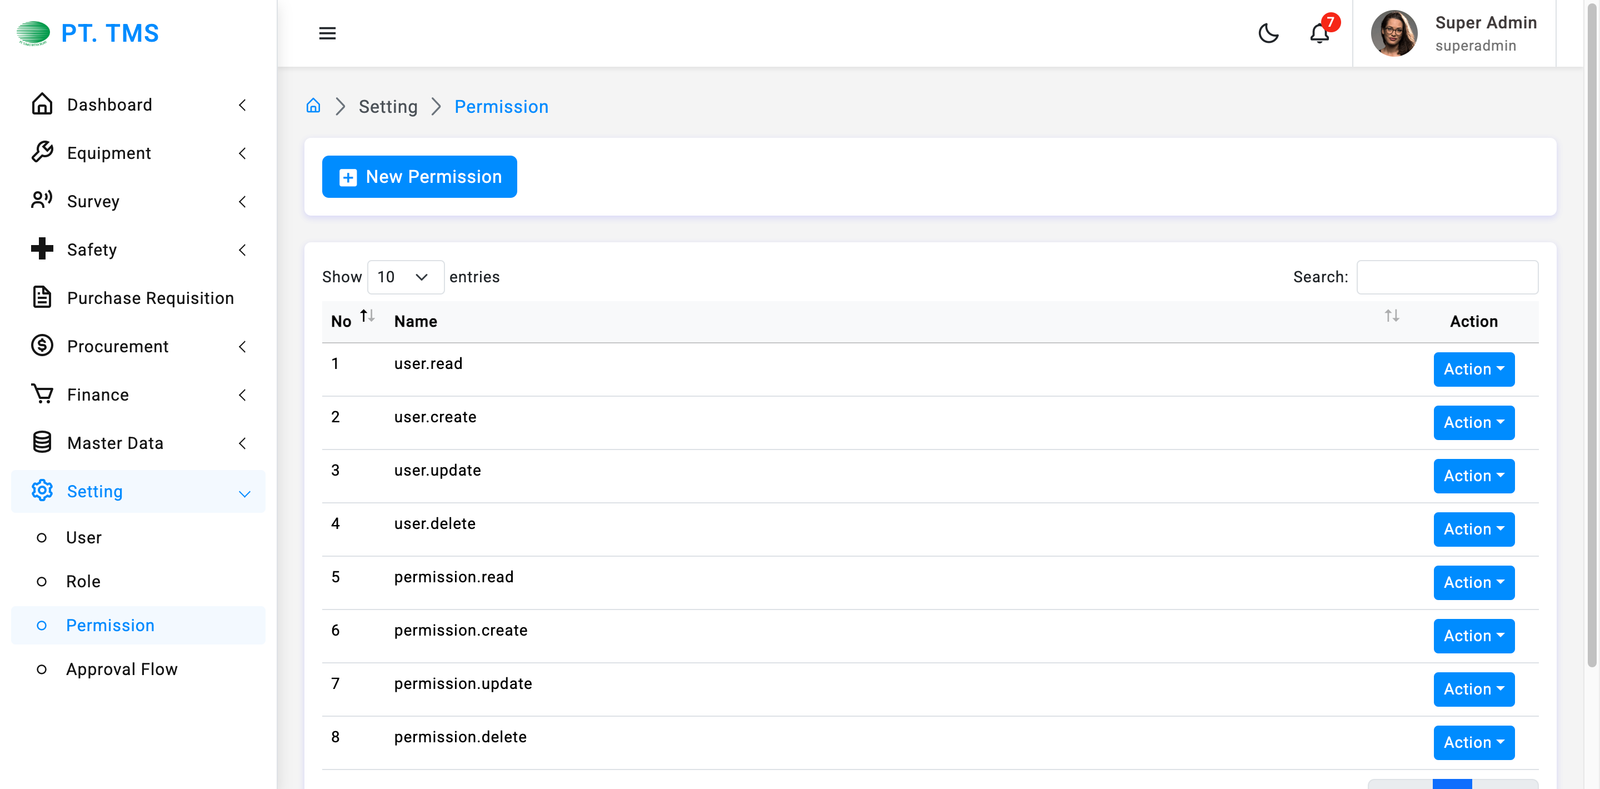Expand the Dashboard sidebar menu
Image resolution: width=1600 pixels, height=789 pixels.
109,105
